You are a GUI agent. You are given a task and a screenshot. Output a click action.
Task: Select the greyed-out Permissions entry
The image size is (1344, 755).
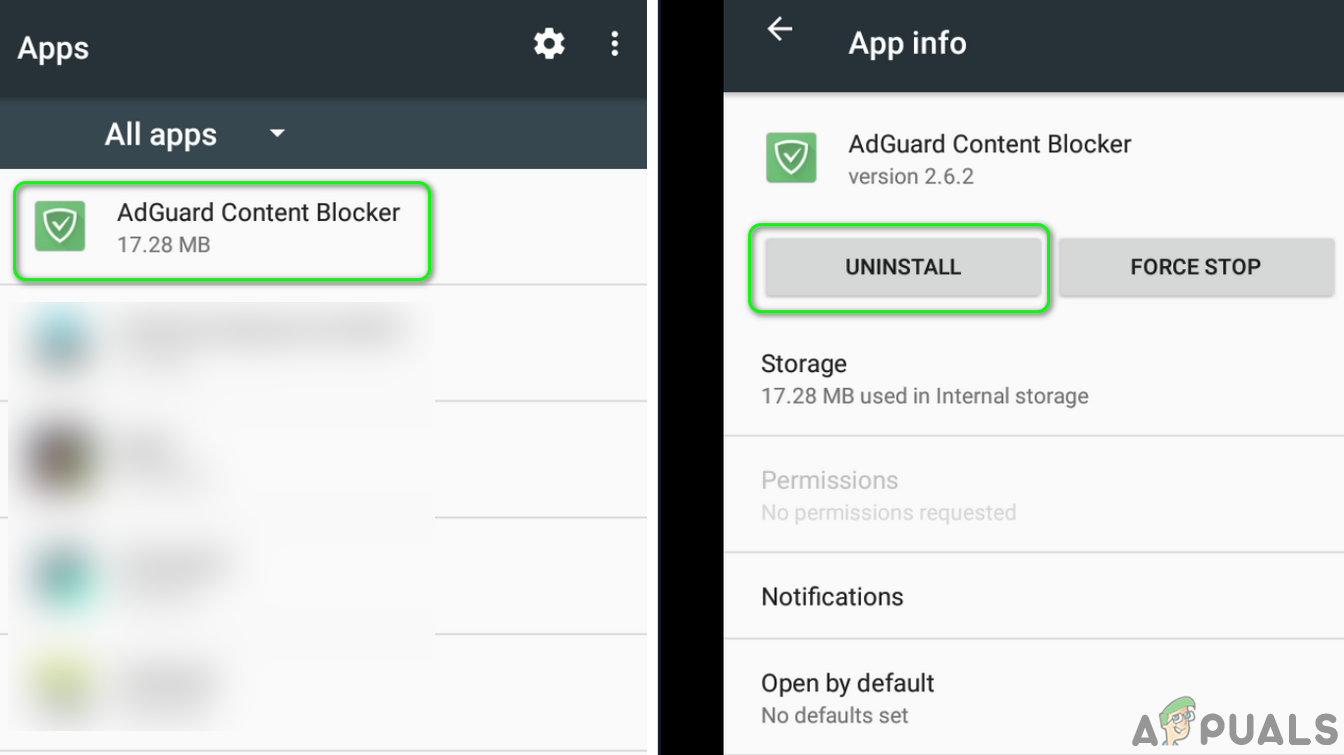pyautogui.click(x=1033, y=495)
